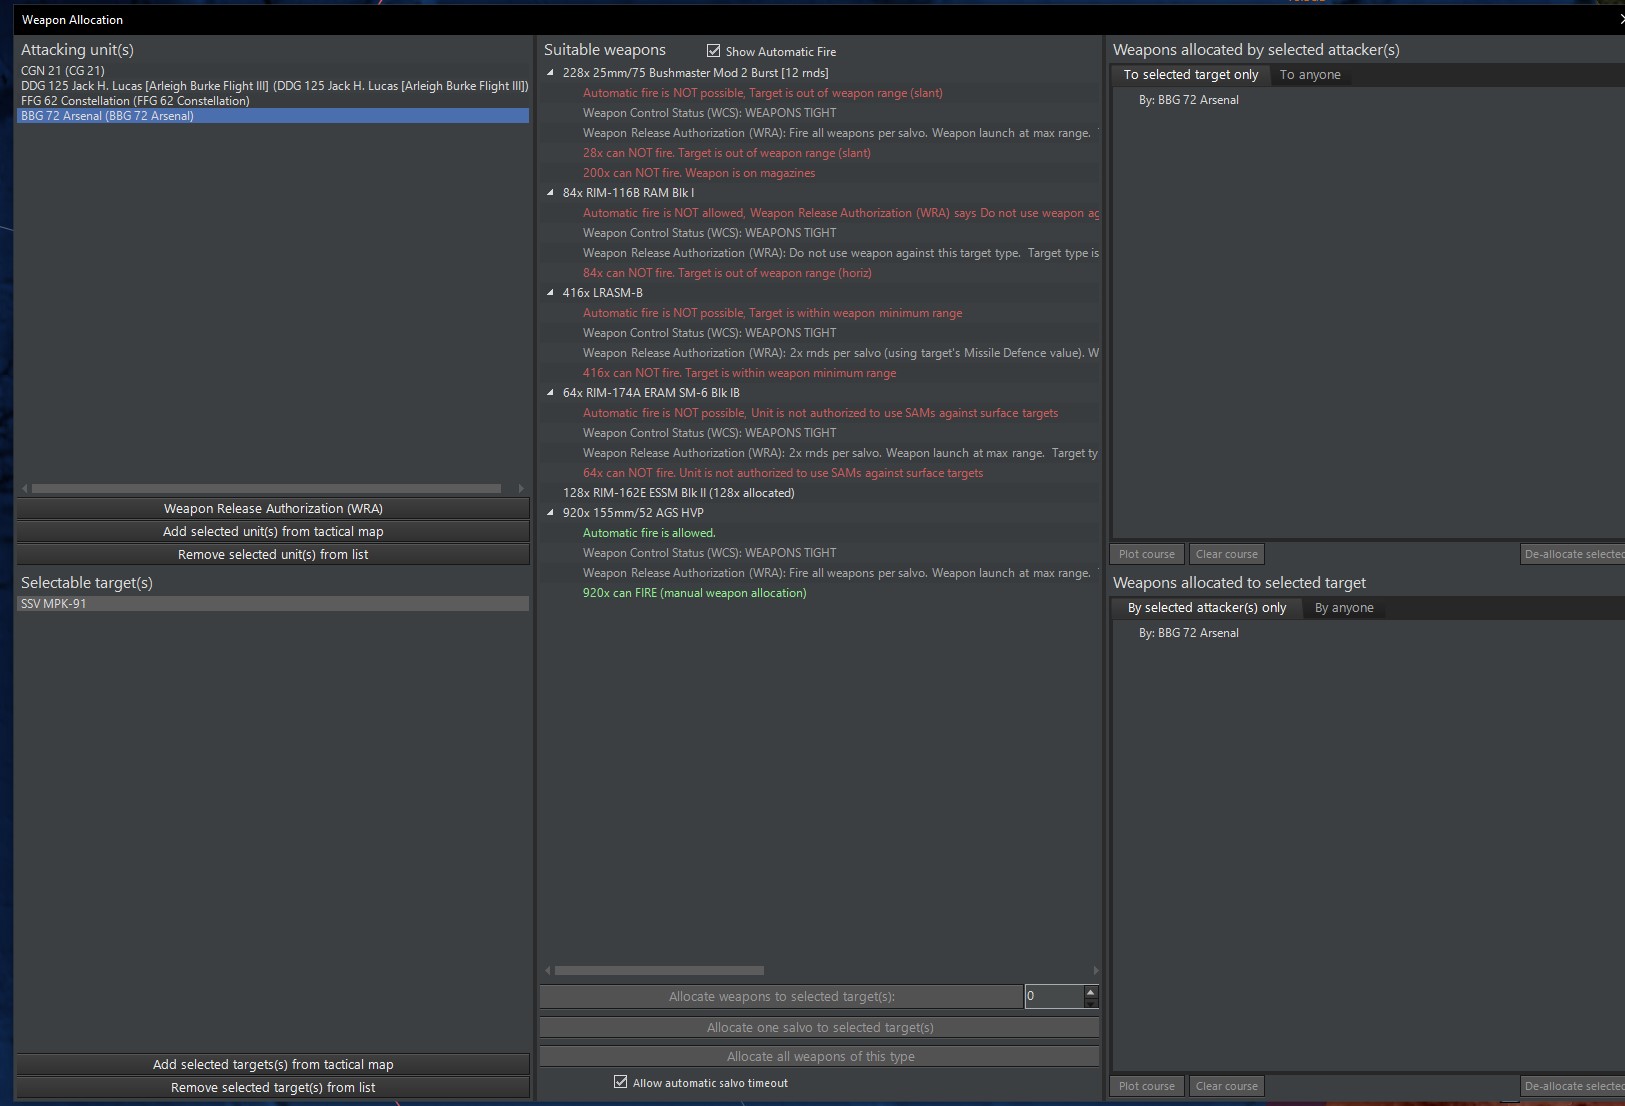Click '416x can NOT fire' minimum range line
This screenshot has width=1625, height=1106.
pos(739,373)
